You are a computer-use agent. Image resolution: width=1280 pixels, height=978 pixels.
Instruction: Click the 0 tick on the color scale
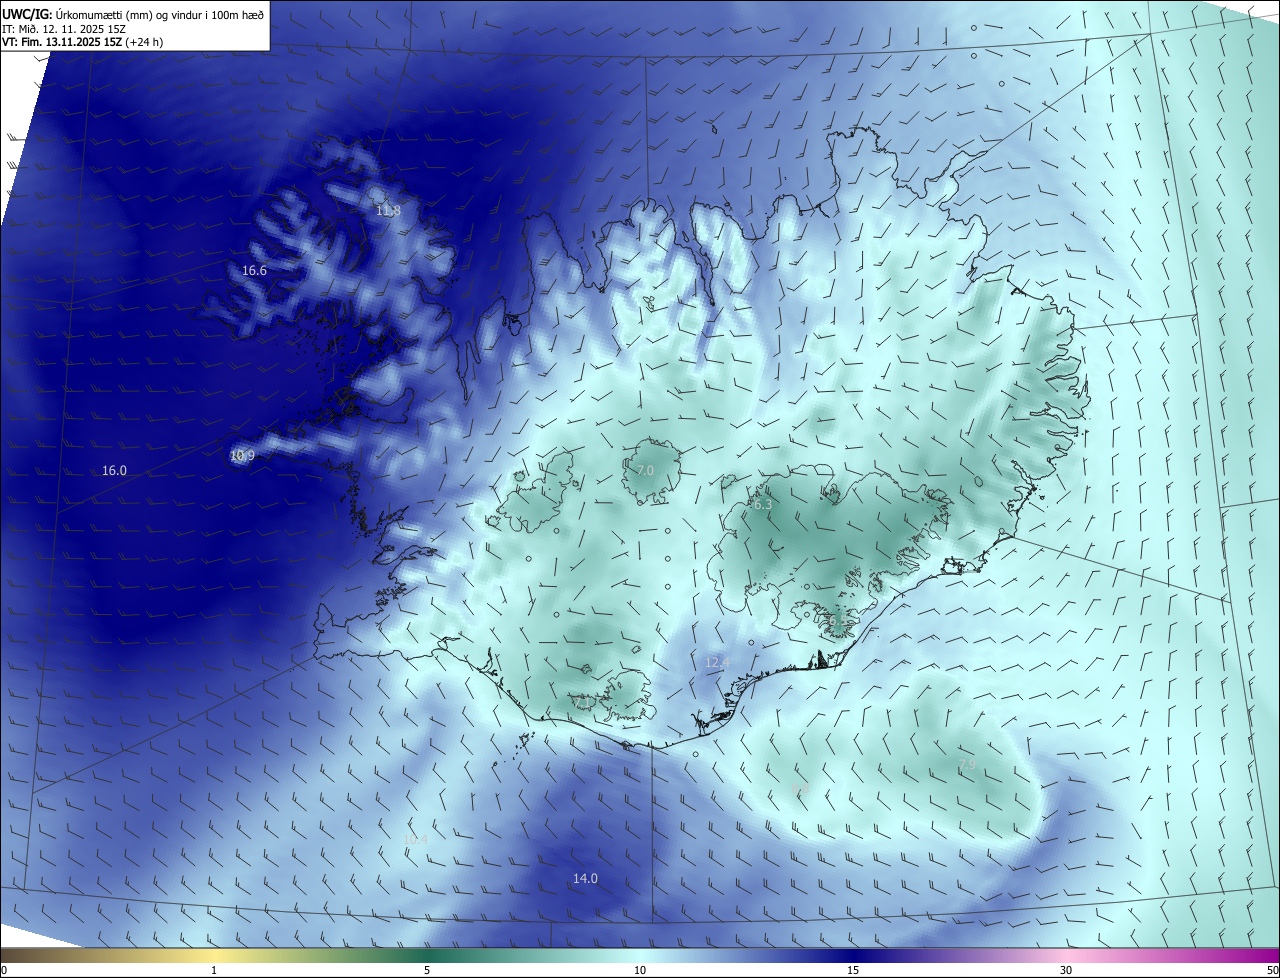pyautogui.click(x=4, y=970)
